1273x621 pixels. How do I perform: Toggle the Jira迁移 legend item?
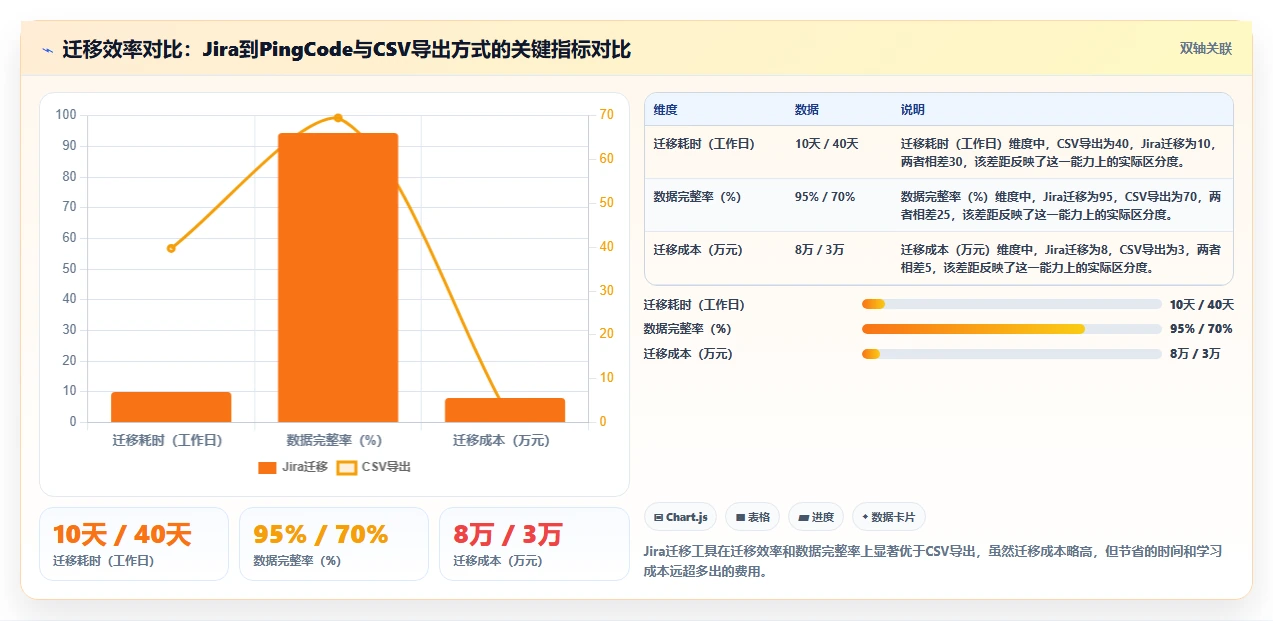point(293,467)
